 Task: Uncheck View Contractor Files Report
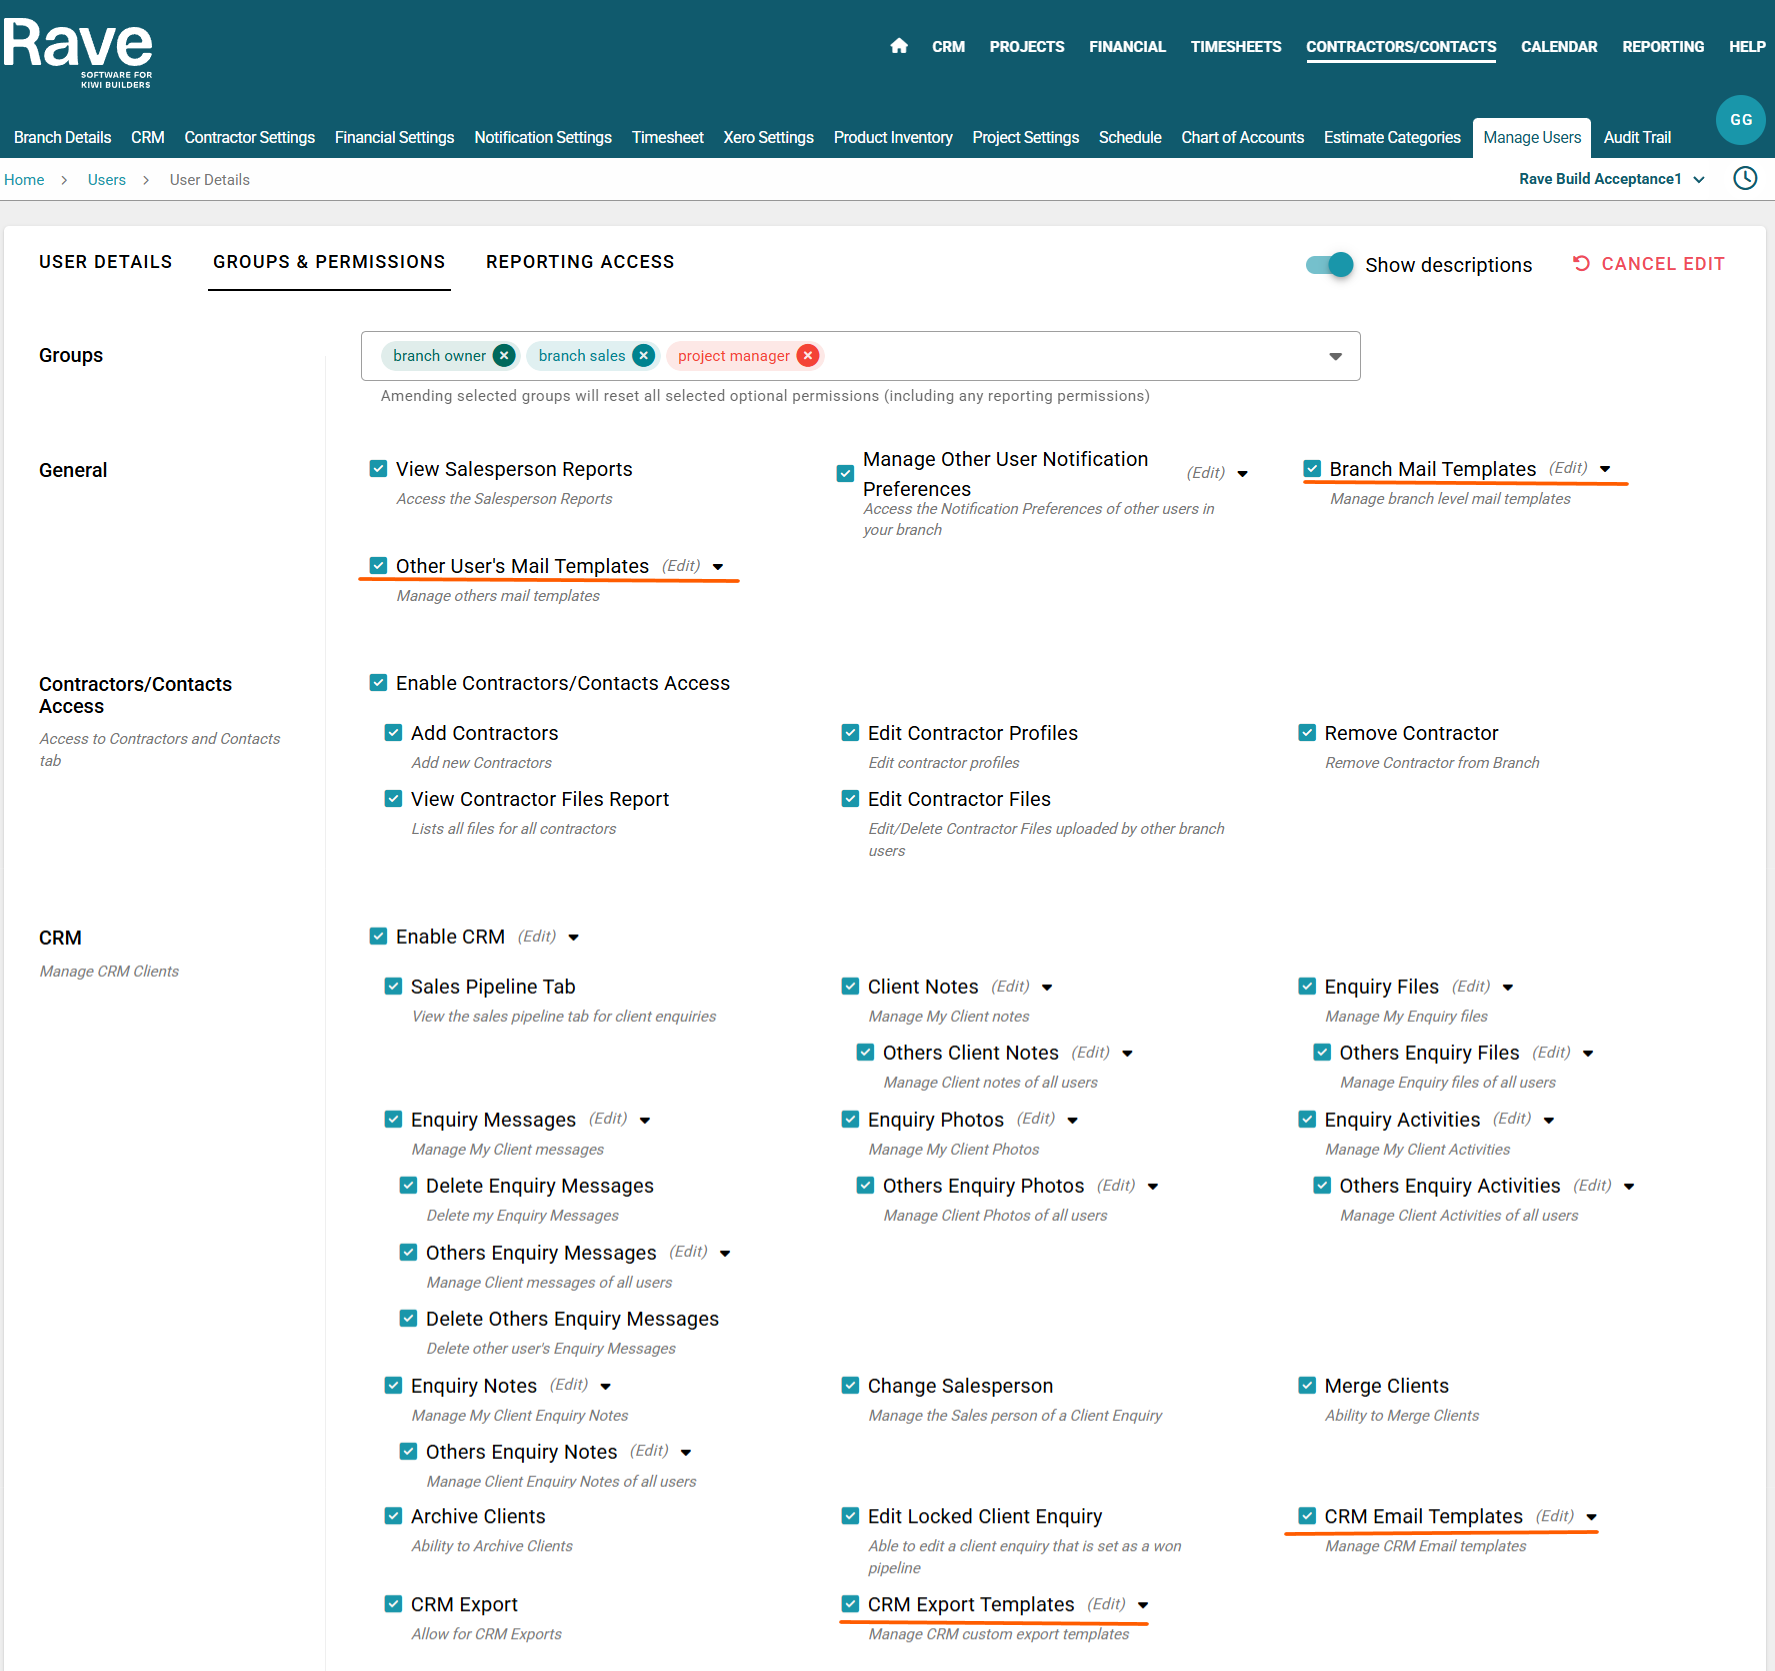point(394,799)
